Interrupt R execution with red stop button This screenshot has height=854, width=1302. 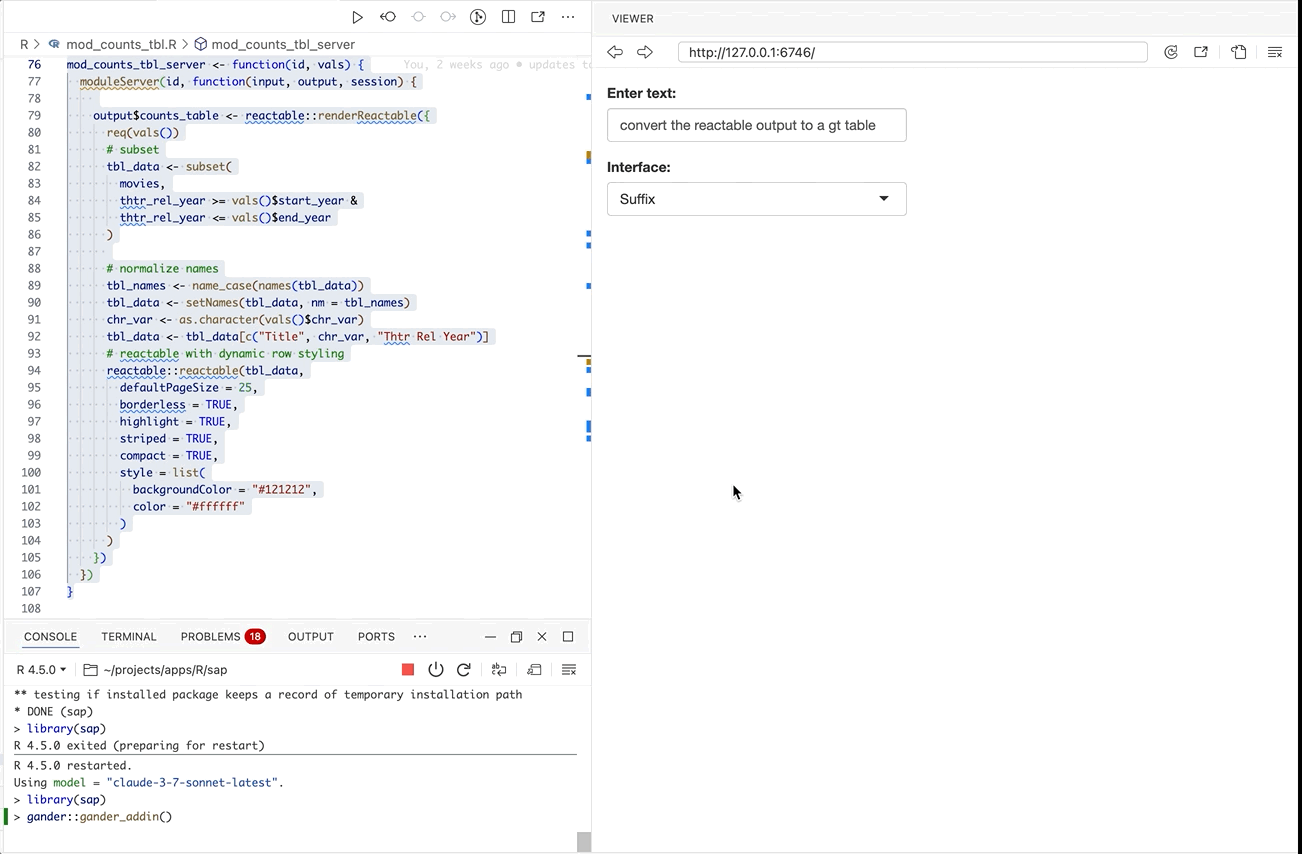[x=408, y=670]
